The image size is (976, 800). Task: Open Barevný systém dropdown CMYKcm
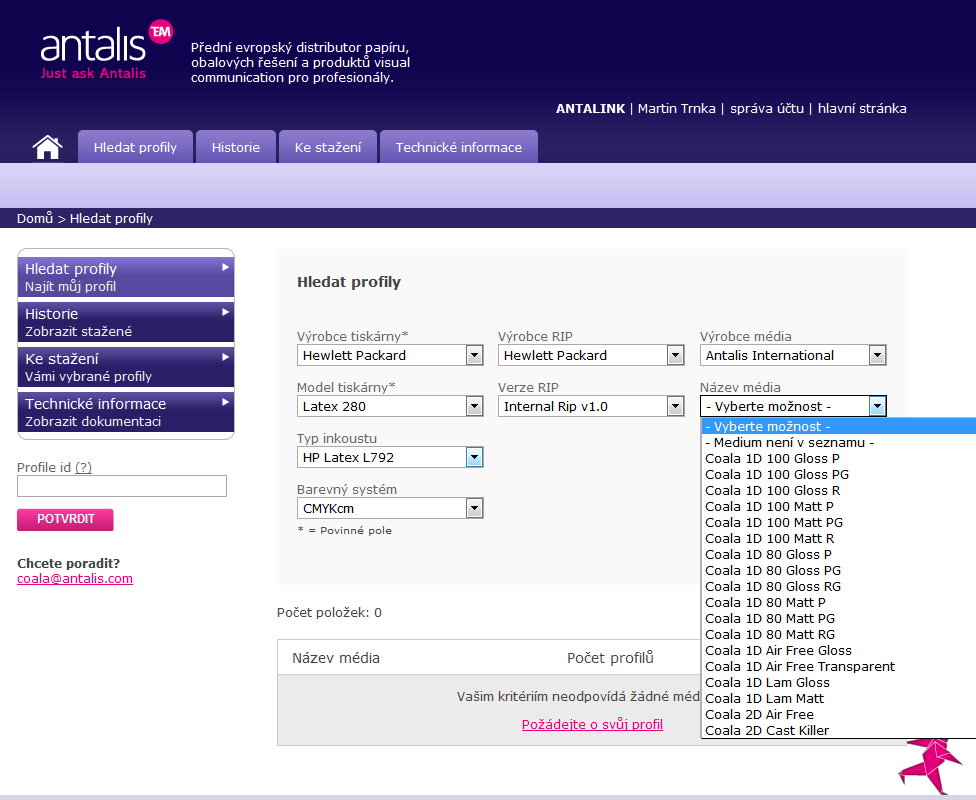coord(390,509)
